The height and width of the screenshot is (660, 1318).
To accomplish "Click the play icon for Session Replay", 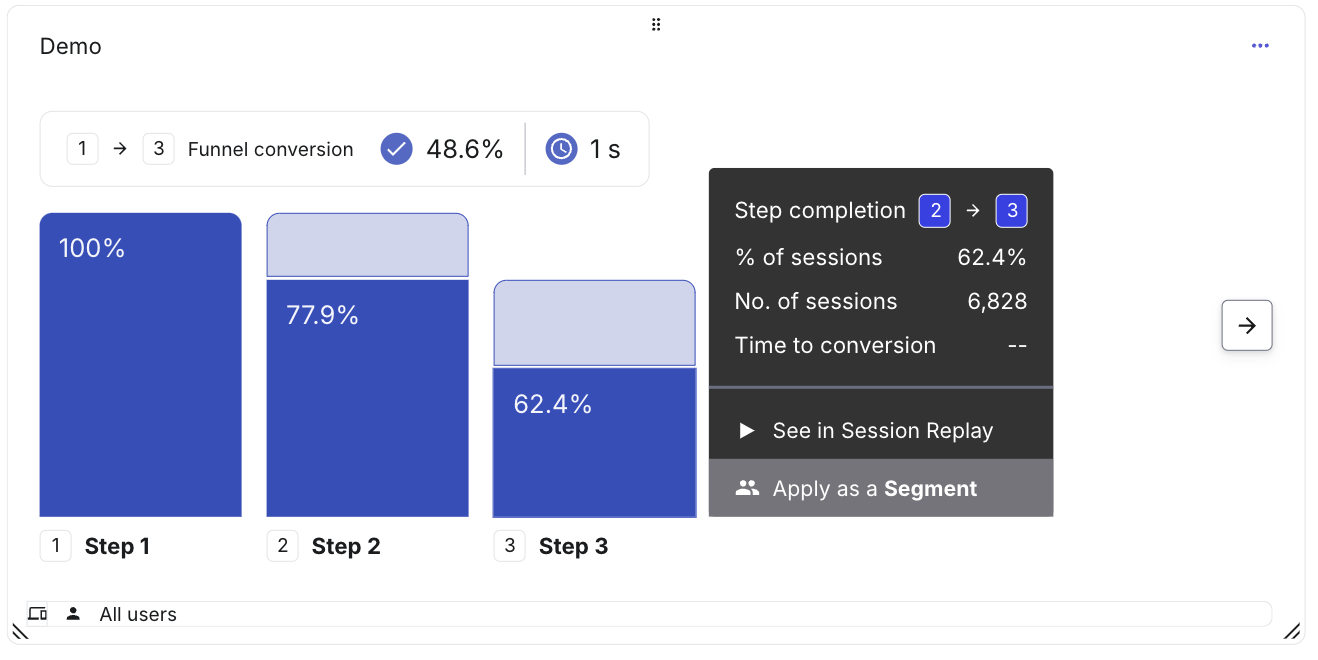I will click(x=746, y=431).
